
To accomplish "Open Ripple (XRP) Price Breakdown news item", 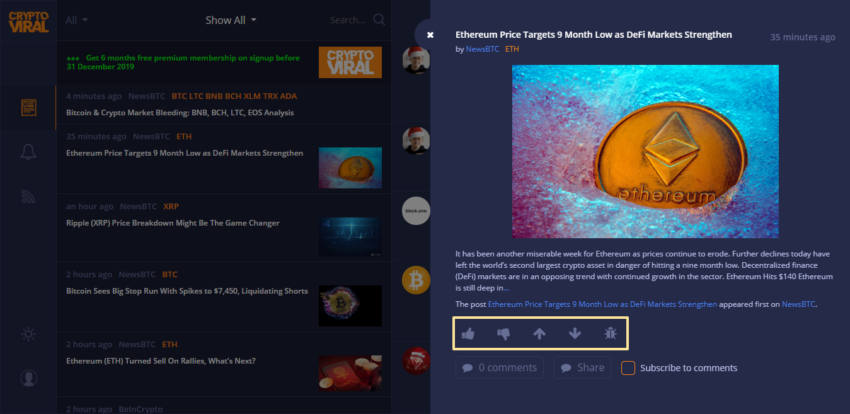I will [x=173, y=223].
